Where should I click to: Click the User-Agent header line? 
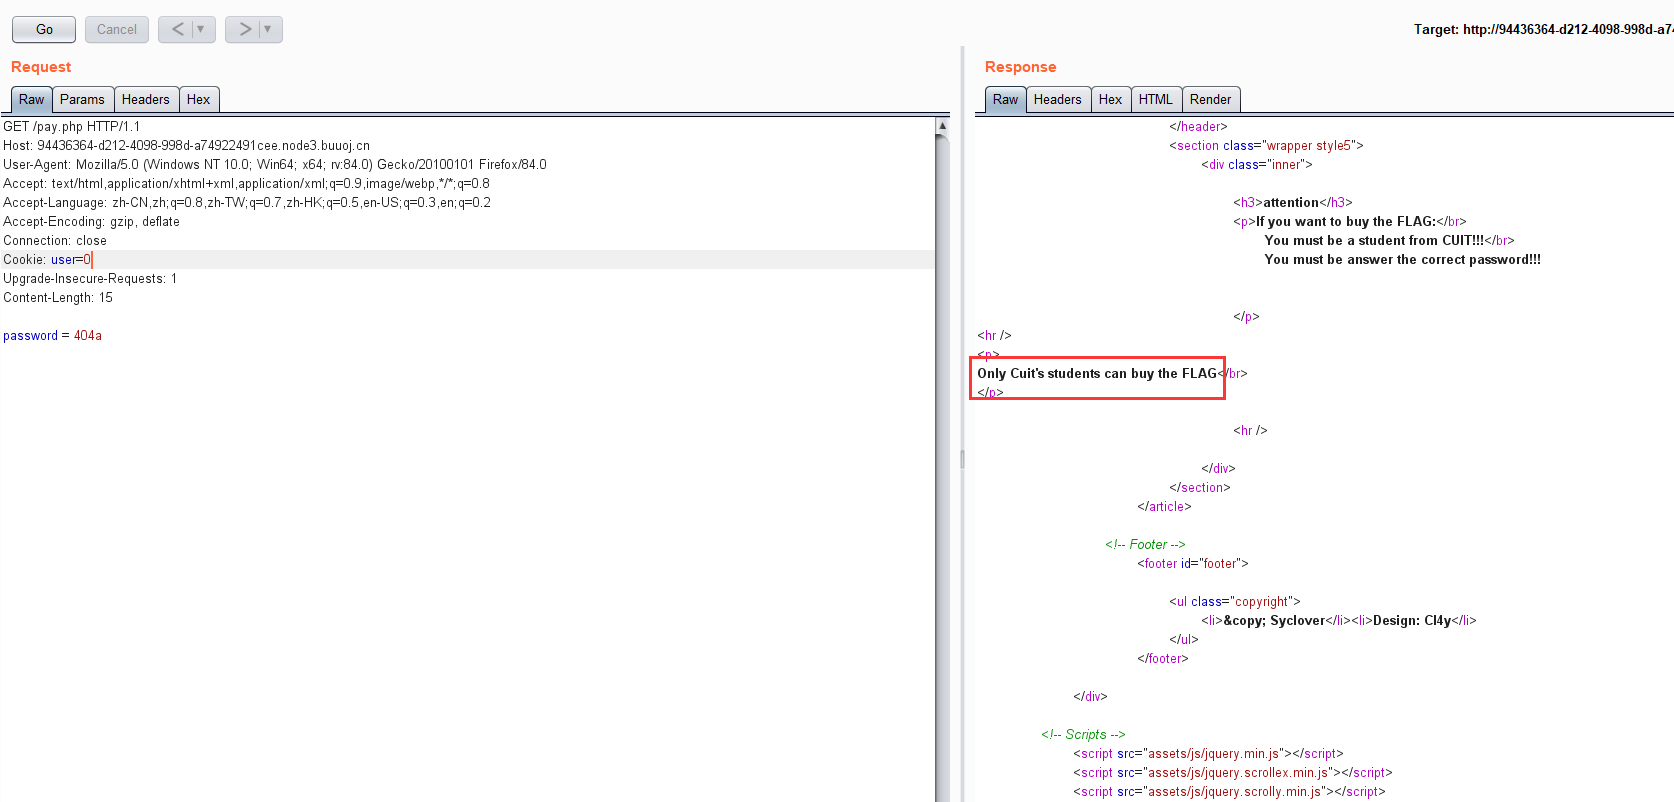275,164
